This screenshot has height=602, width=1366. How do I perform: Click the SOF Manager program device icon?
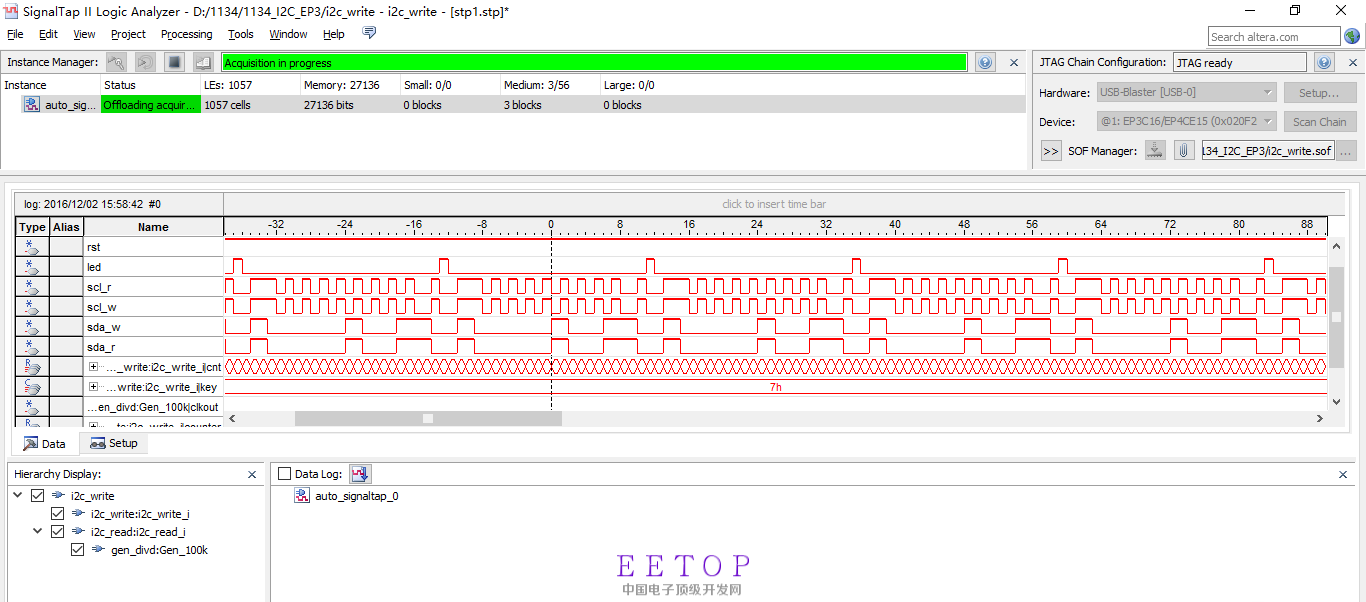tap(1155, 150)
